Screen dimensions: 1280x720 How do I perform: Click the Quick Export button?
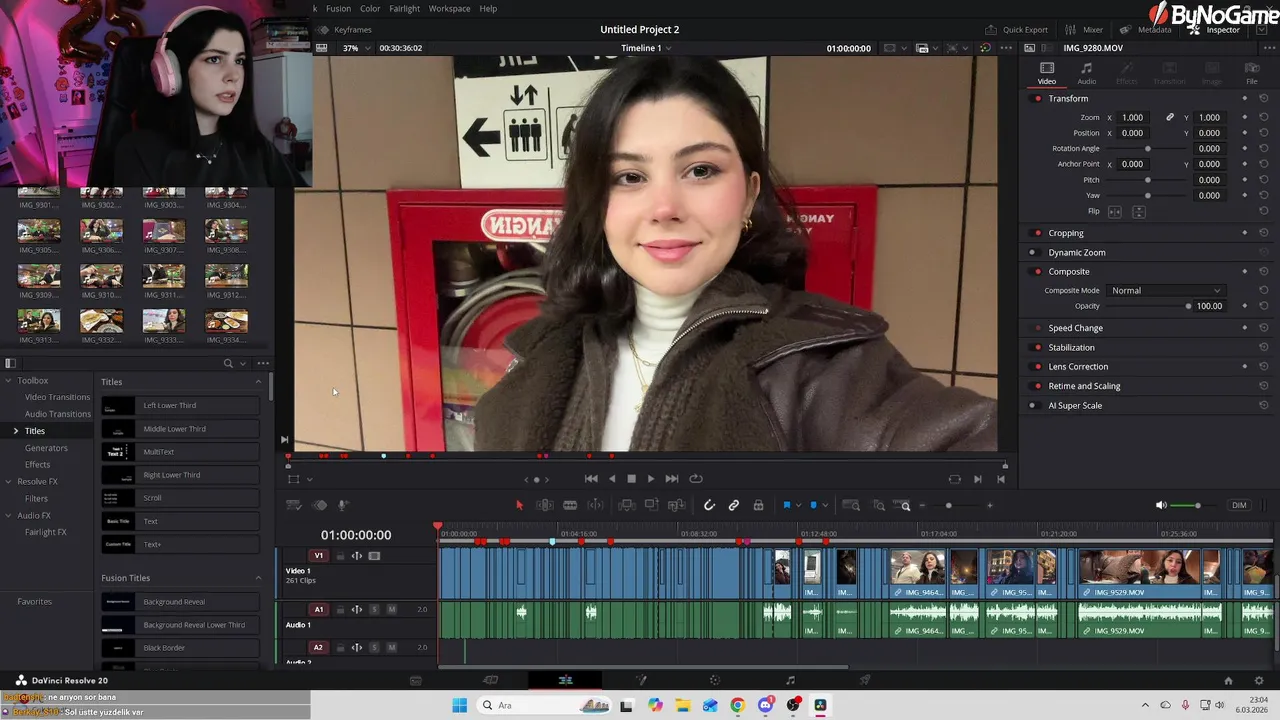pyautogui.click(x=1017, y=30)
